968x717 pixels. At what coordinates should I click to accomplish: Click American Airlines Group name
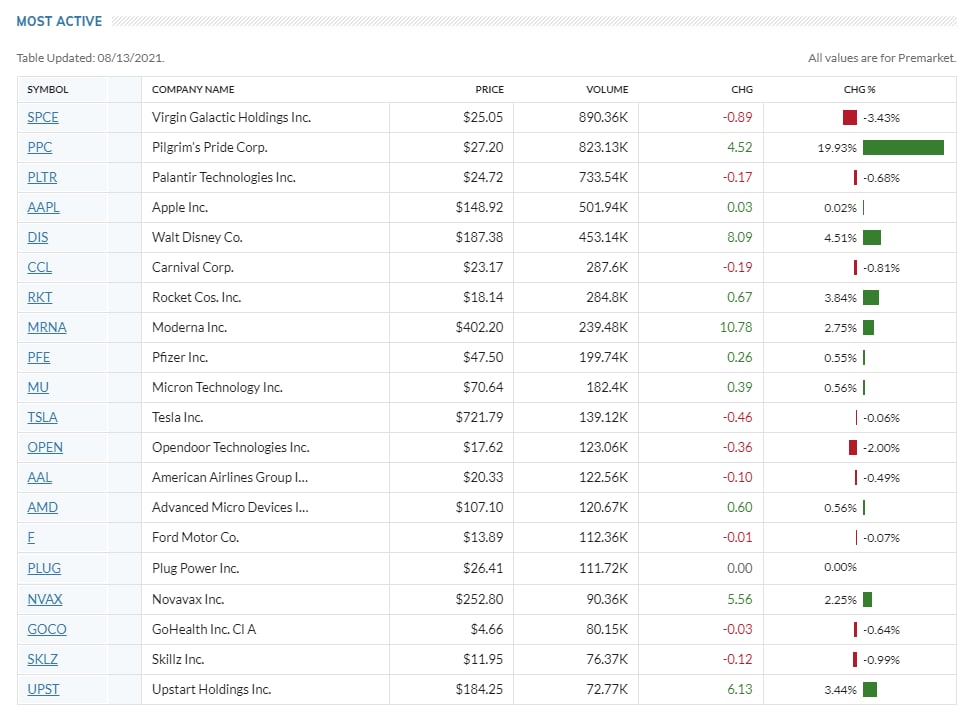tap(230, 477)
